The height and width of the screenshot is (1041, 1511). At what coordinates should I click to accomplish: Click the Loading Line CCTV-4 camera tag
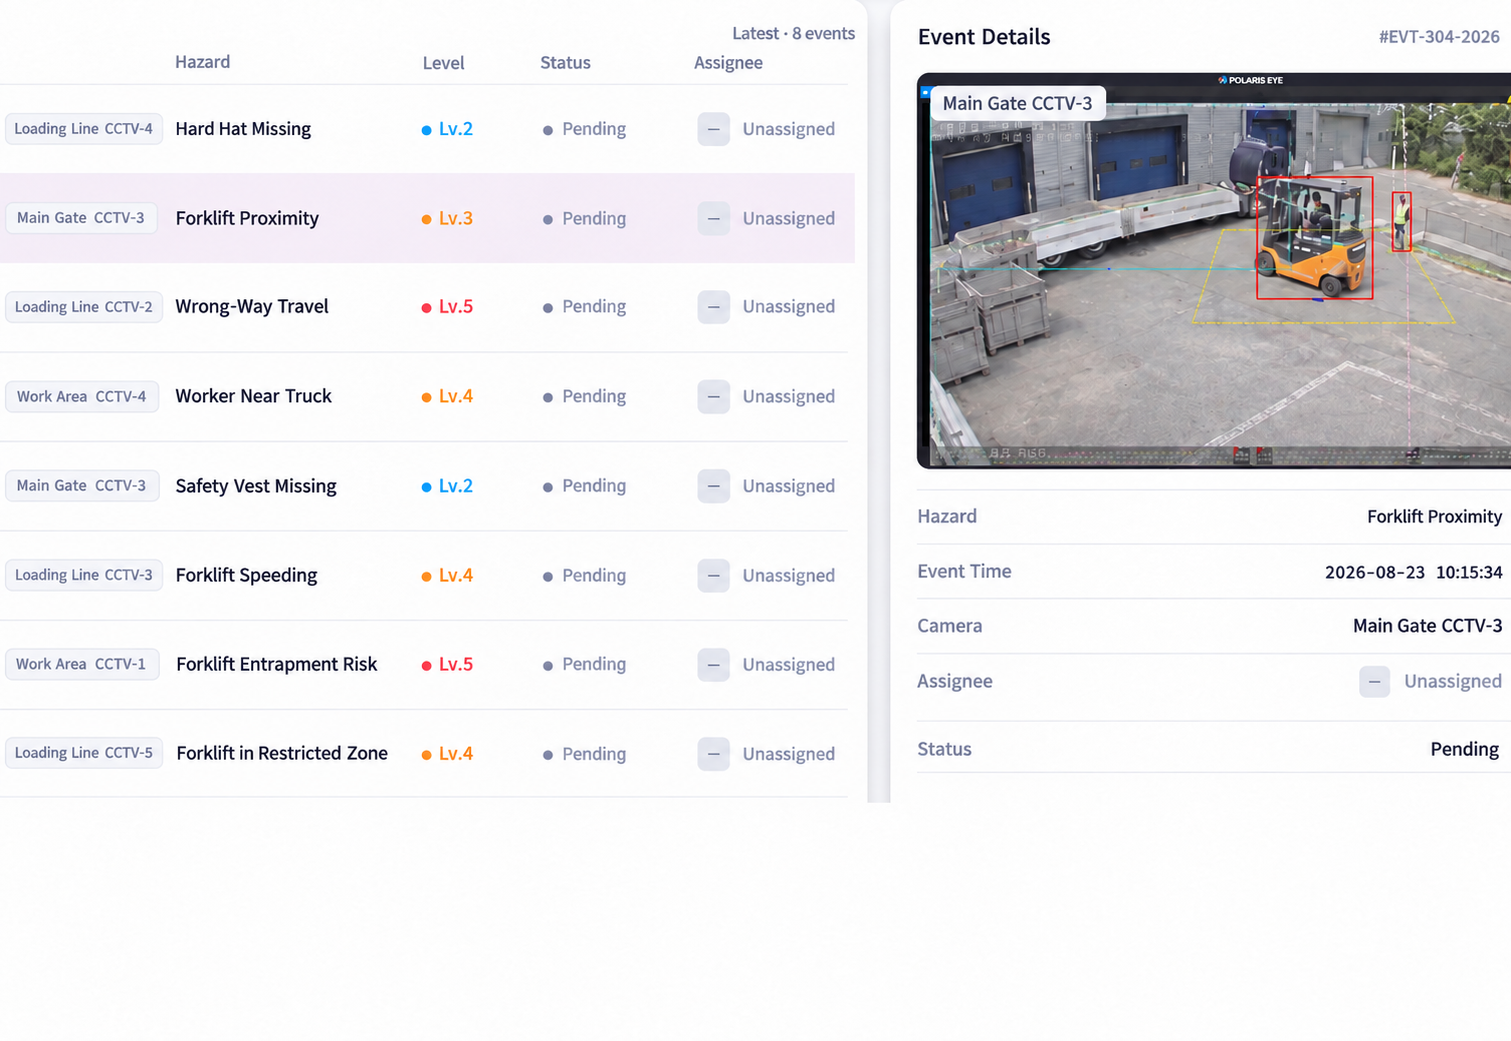(x=84, y=129)
